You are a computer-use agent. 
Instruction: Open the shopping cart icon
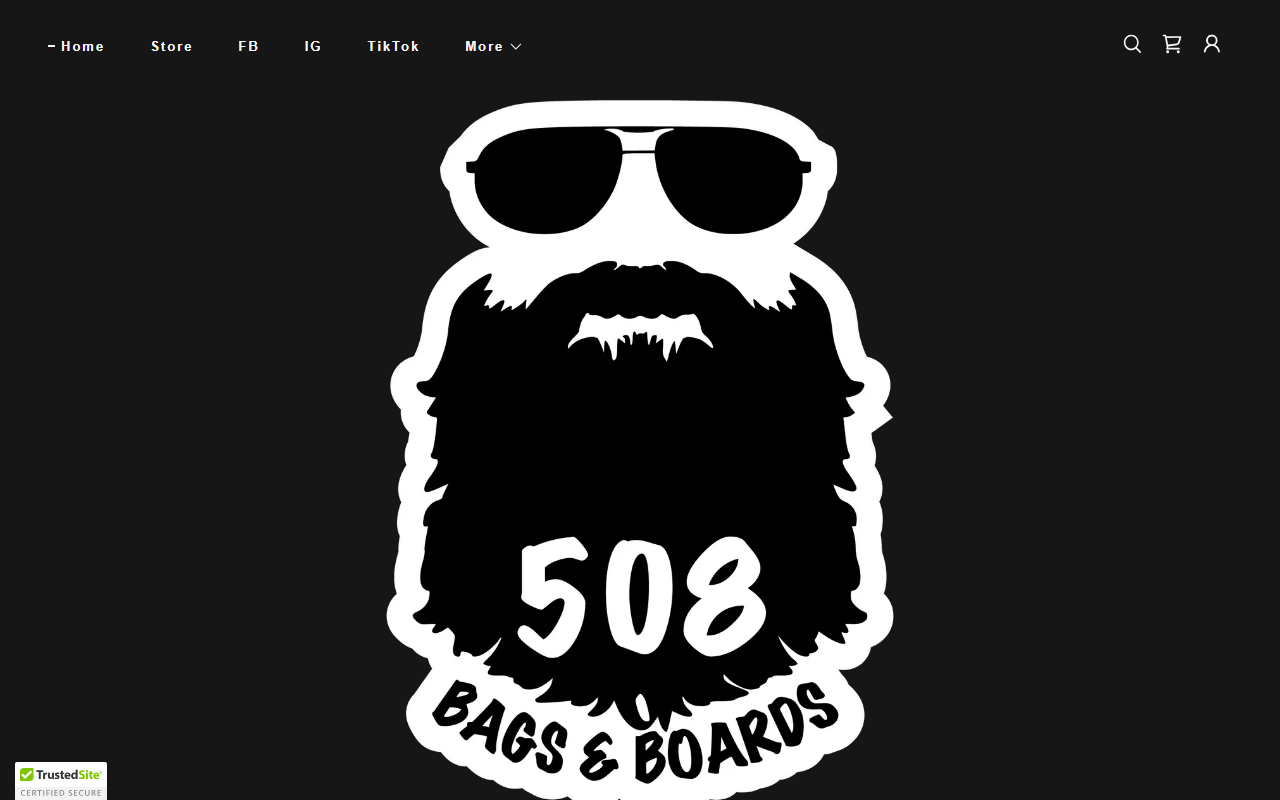pyautogui.click(x=1172, y=44)
